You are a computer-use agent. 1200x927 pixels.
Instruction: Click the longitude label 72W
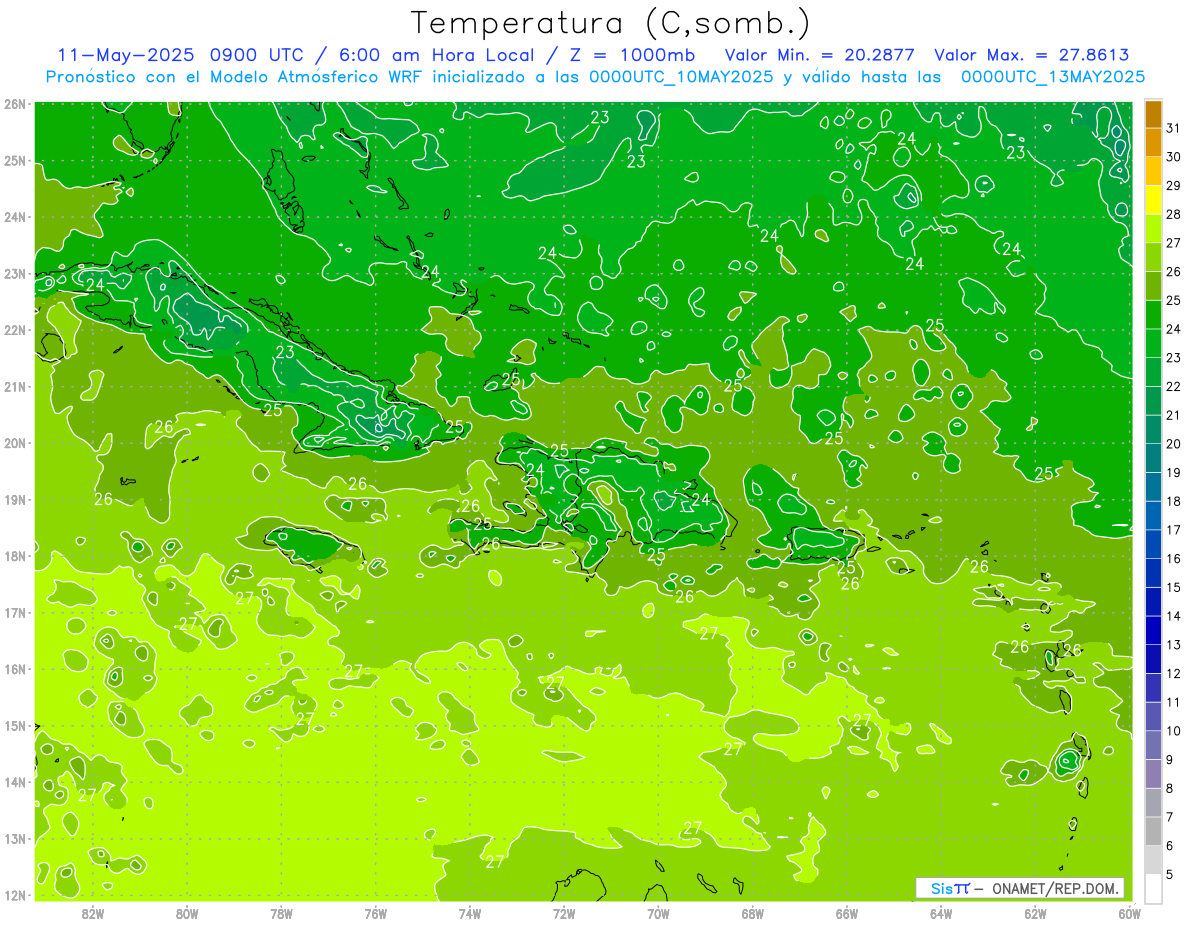(564, 913)
